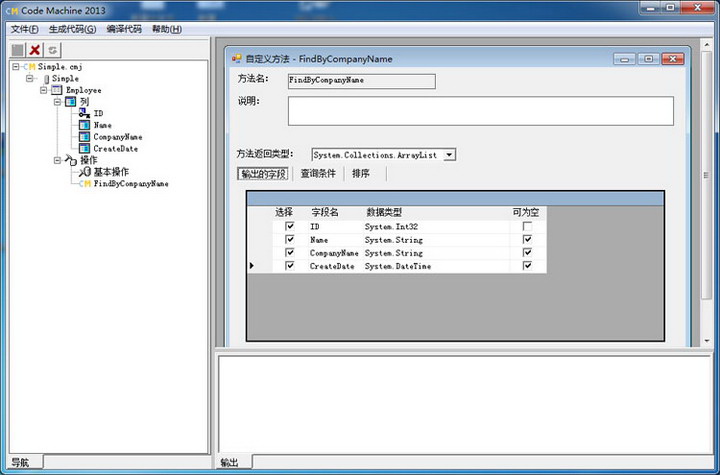Collapse the 操作 operations node
Image resolution: width=720 pixels, height=475 pixels.
click(57, 160)
